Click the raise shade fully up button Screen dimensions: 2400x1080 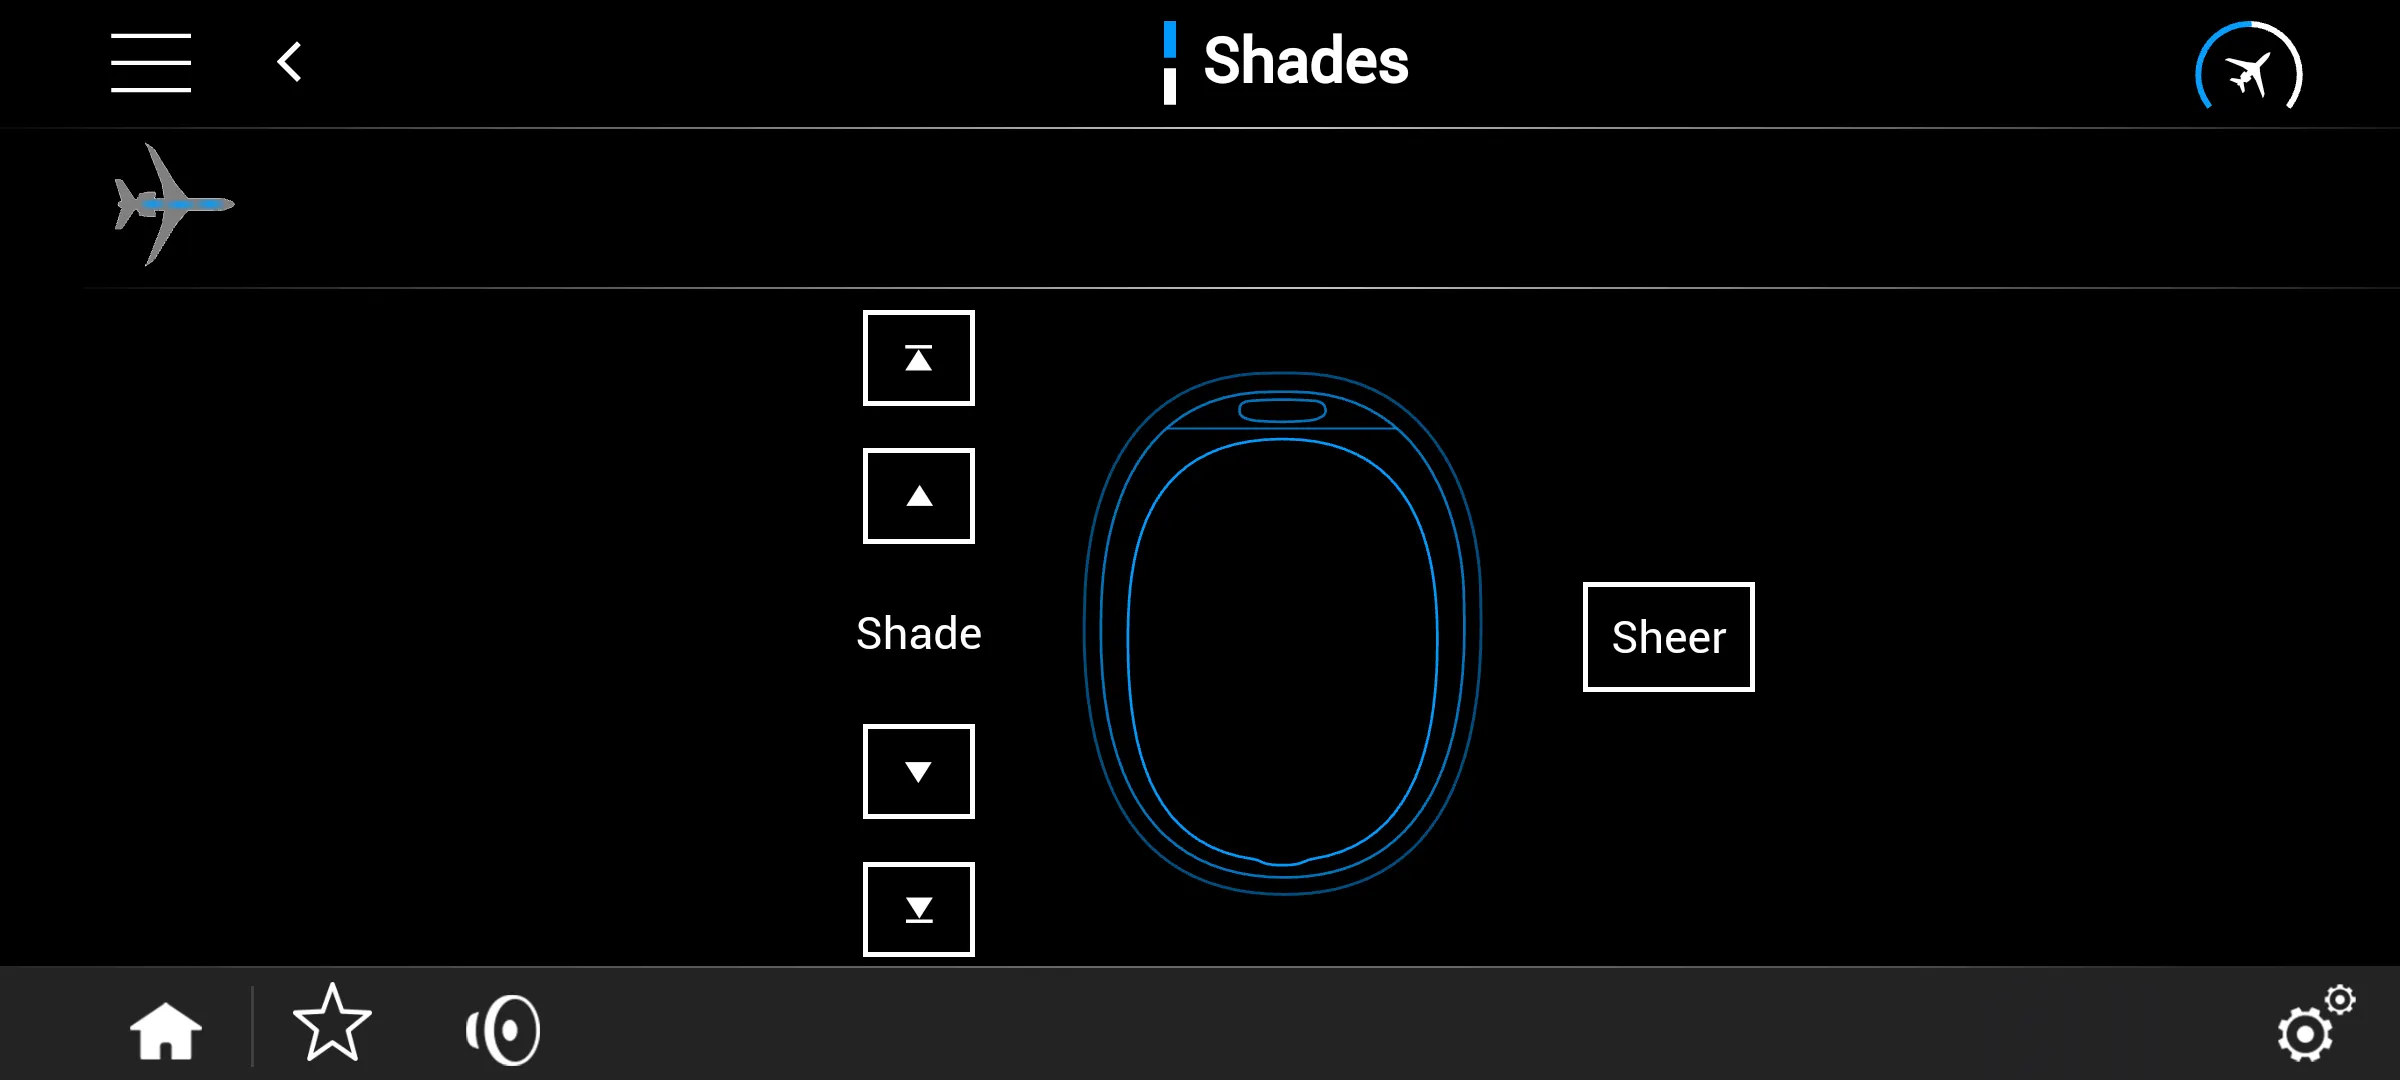918,358
